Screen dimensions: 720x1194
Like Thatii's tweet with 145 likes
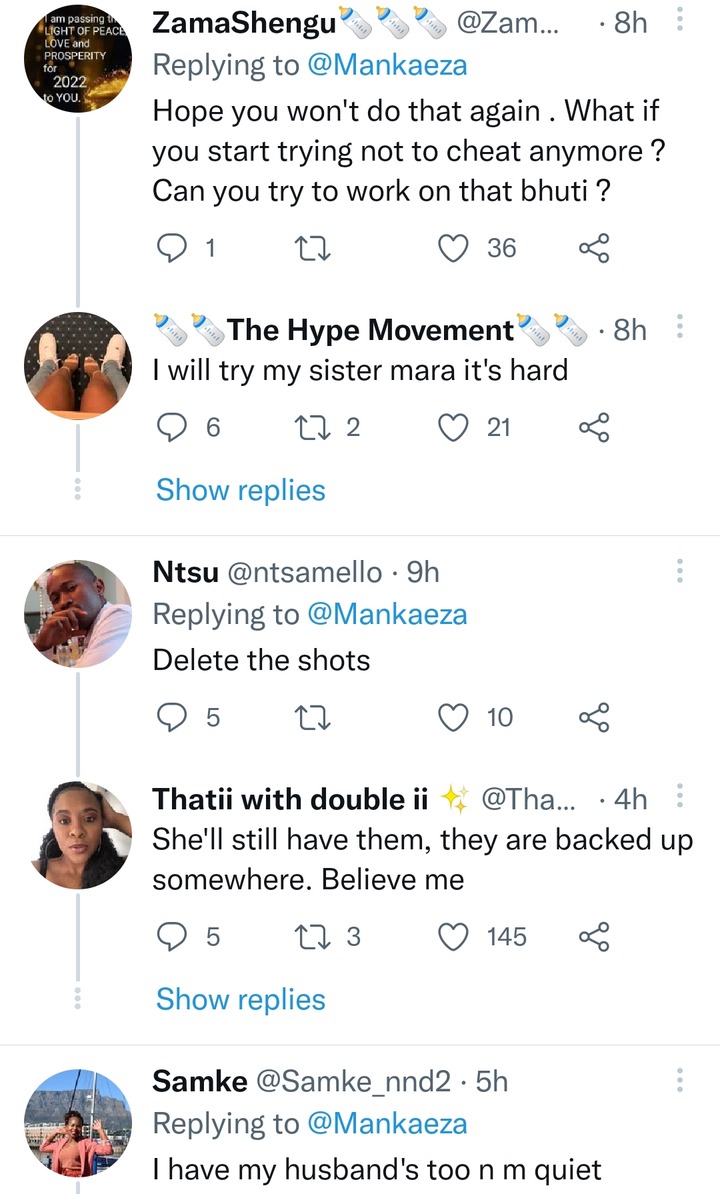455,937
